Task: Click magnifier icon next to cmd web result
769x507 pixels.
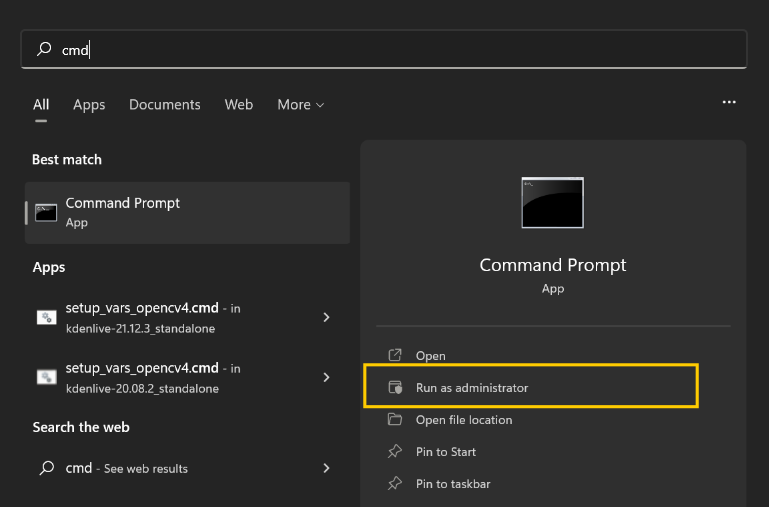Action: 47,468
